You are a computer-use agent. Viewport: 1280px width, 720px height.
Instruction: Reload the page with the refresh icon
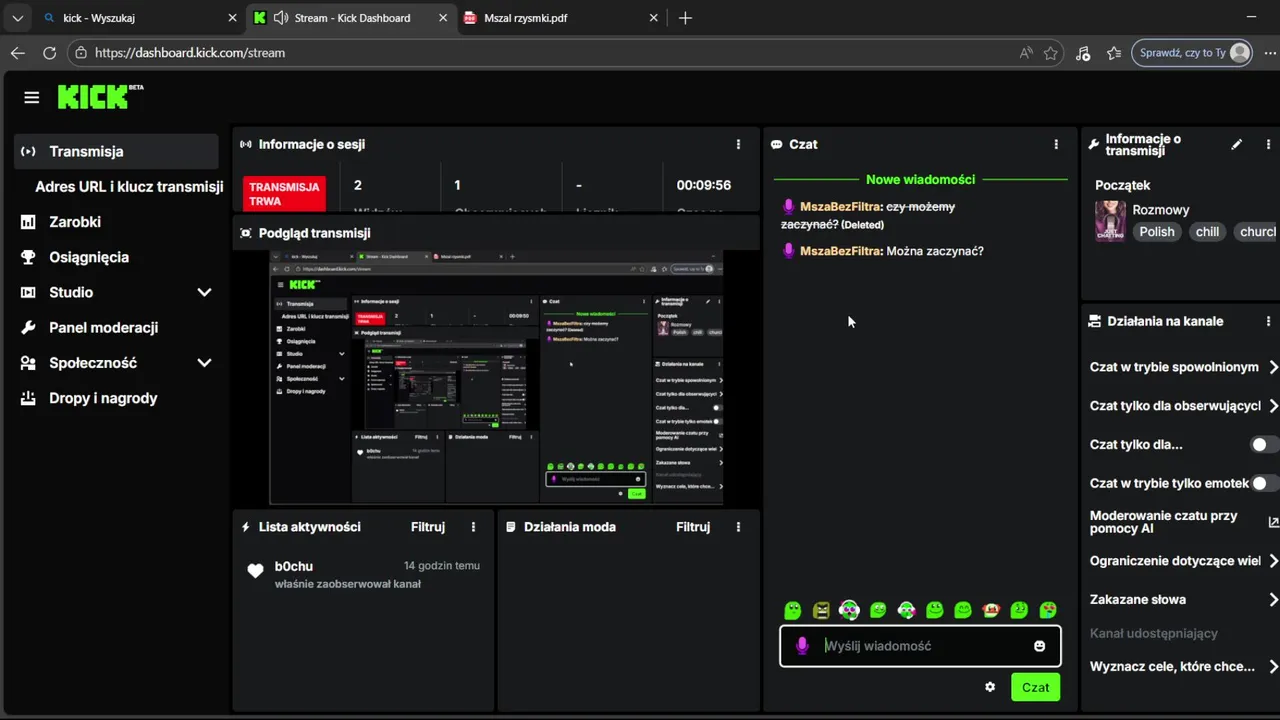pyautogui.click(x=49, y=53)
